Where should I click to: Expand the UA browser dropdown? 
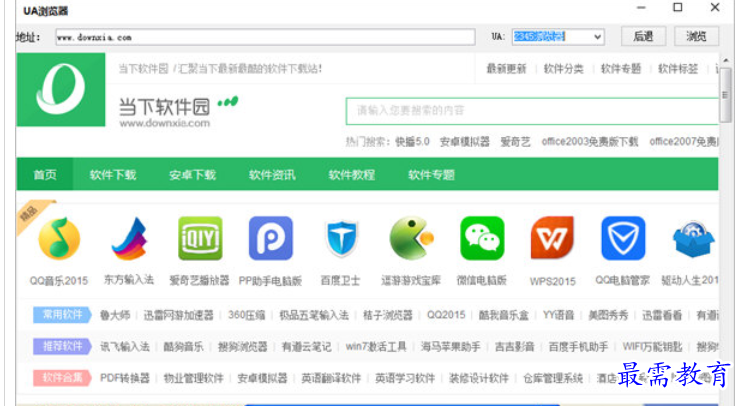(x=598, y=37)
